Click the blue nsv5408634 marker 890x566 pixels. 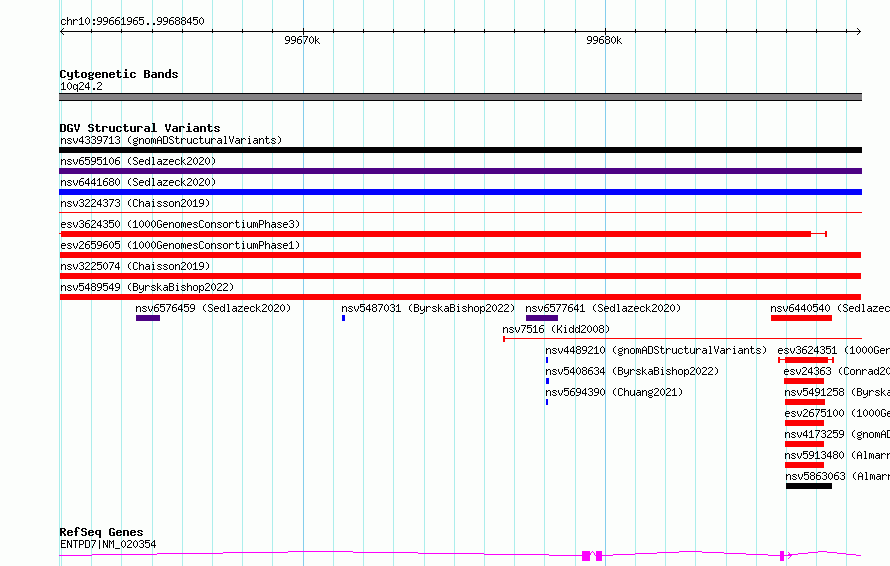[x=547, y=381]
